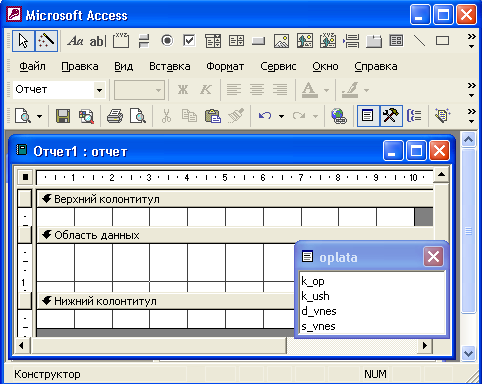The height and width of the screenshot is (384, 482).
Task: Save the report with floppy icon
Action: click(63, 116)
